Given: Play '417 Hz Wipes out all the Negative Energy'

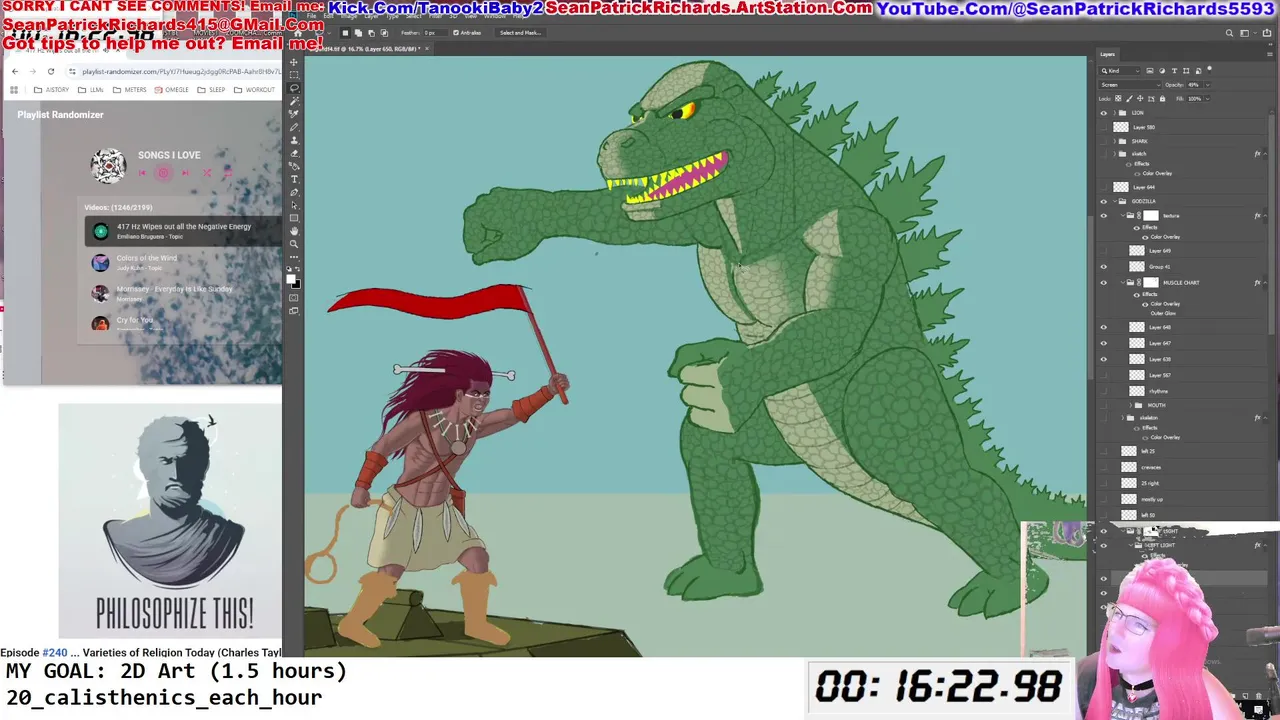Looking at the screenshot, I should tap(183, 231).
